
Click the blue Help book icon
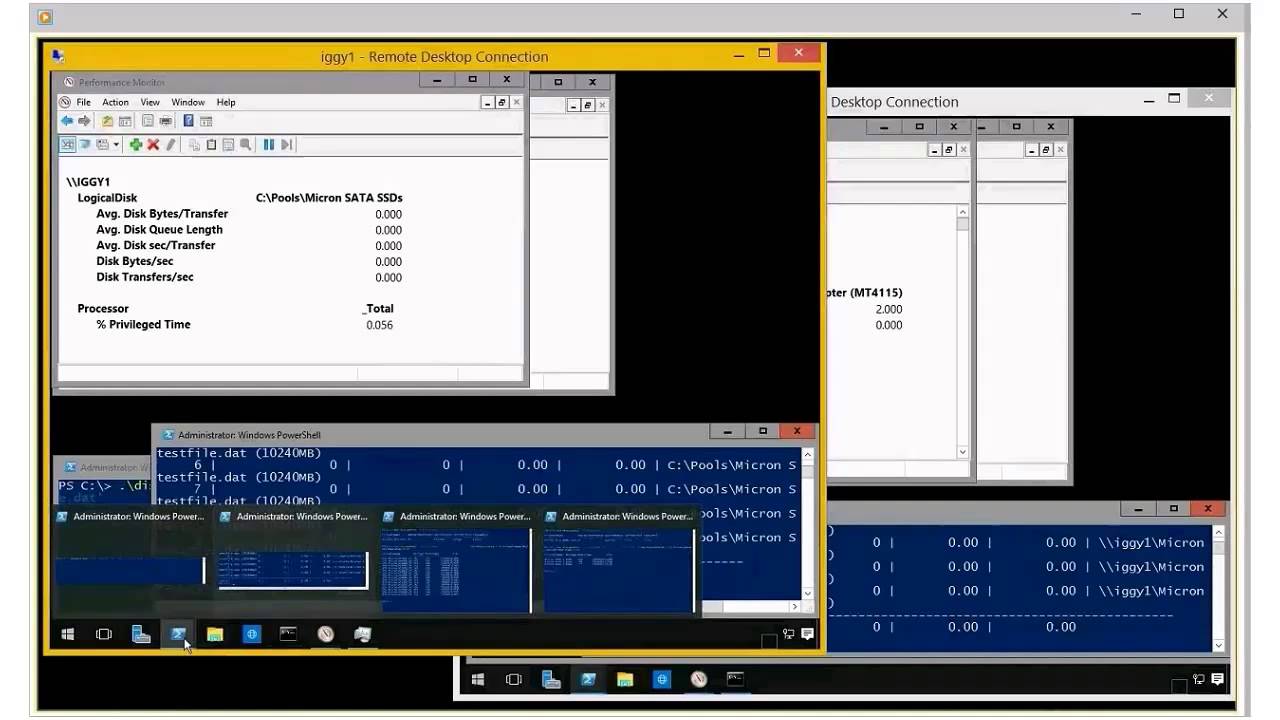(x=188, y=121)
